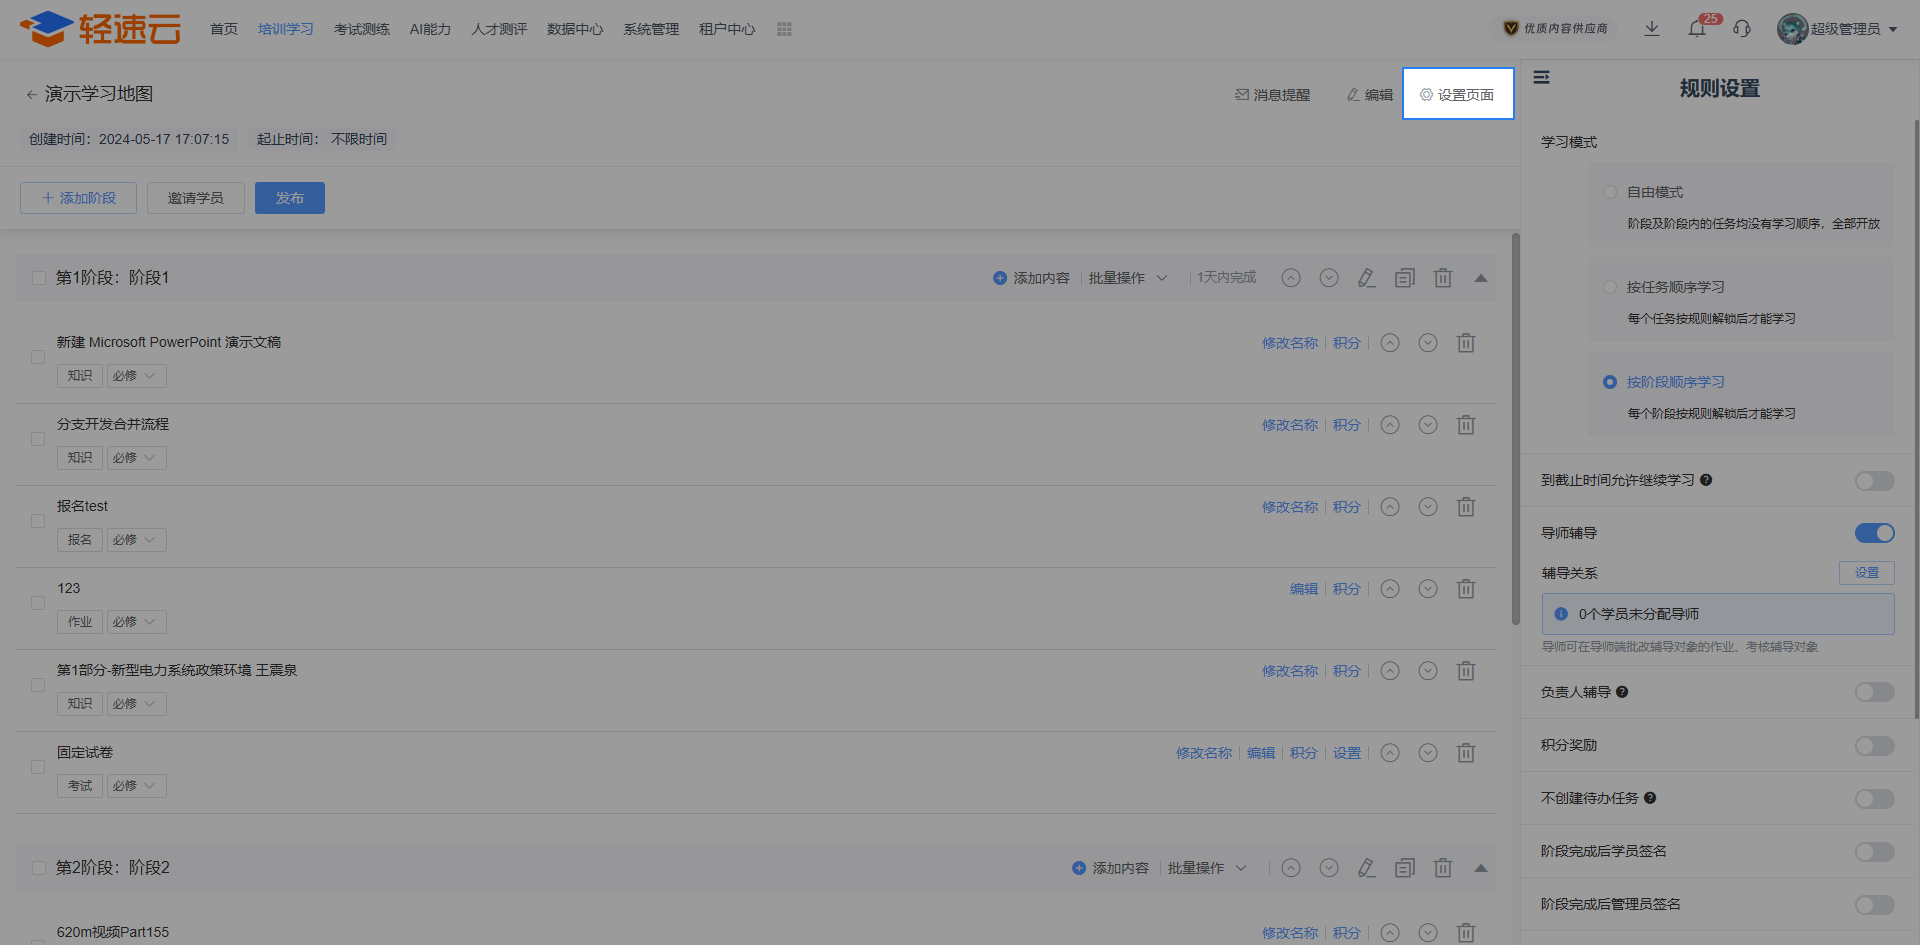Viewport: 1920px width, 945px height.
Task: Click the 发布 button
Action: (x=289, y=198)
